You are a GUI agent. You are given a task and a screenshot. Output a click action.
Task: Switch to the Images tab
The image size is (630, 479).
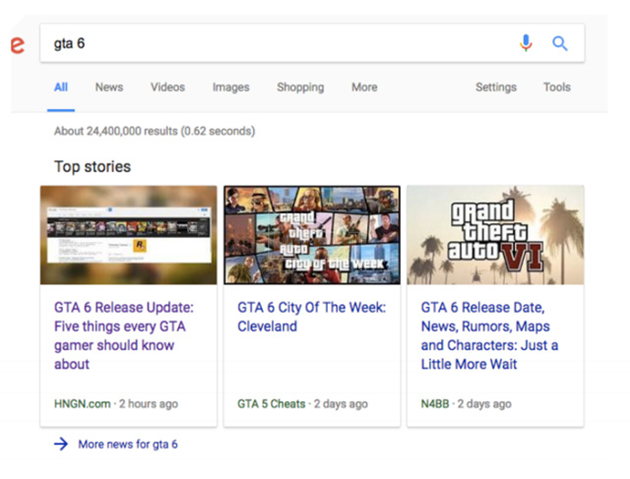[231, 87]
